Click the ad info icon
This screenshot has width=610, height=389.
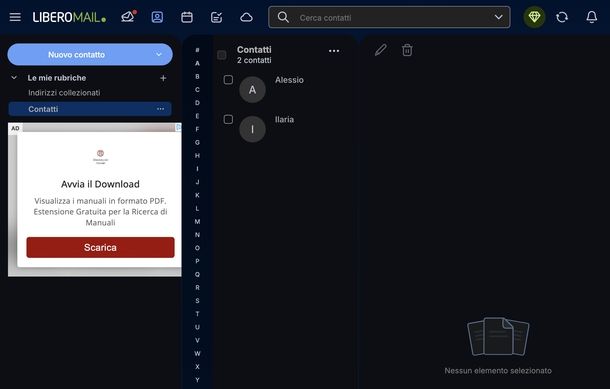(x=178, y=128)
